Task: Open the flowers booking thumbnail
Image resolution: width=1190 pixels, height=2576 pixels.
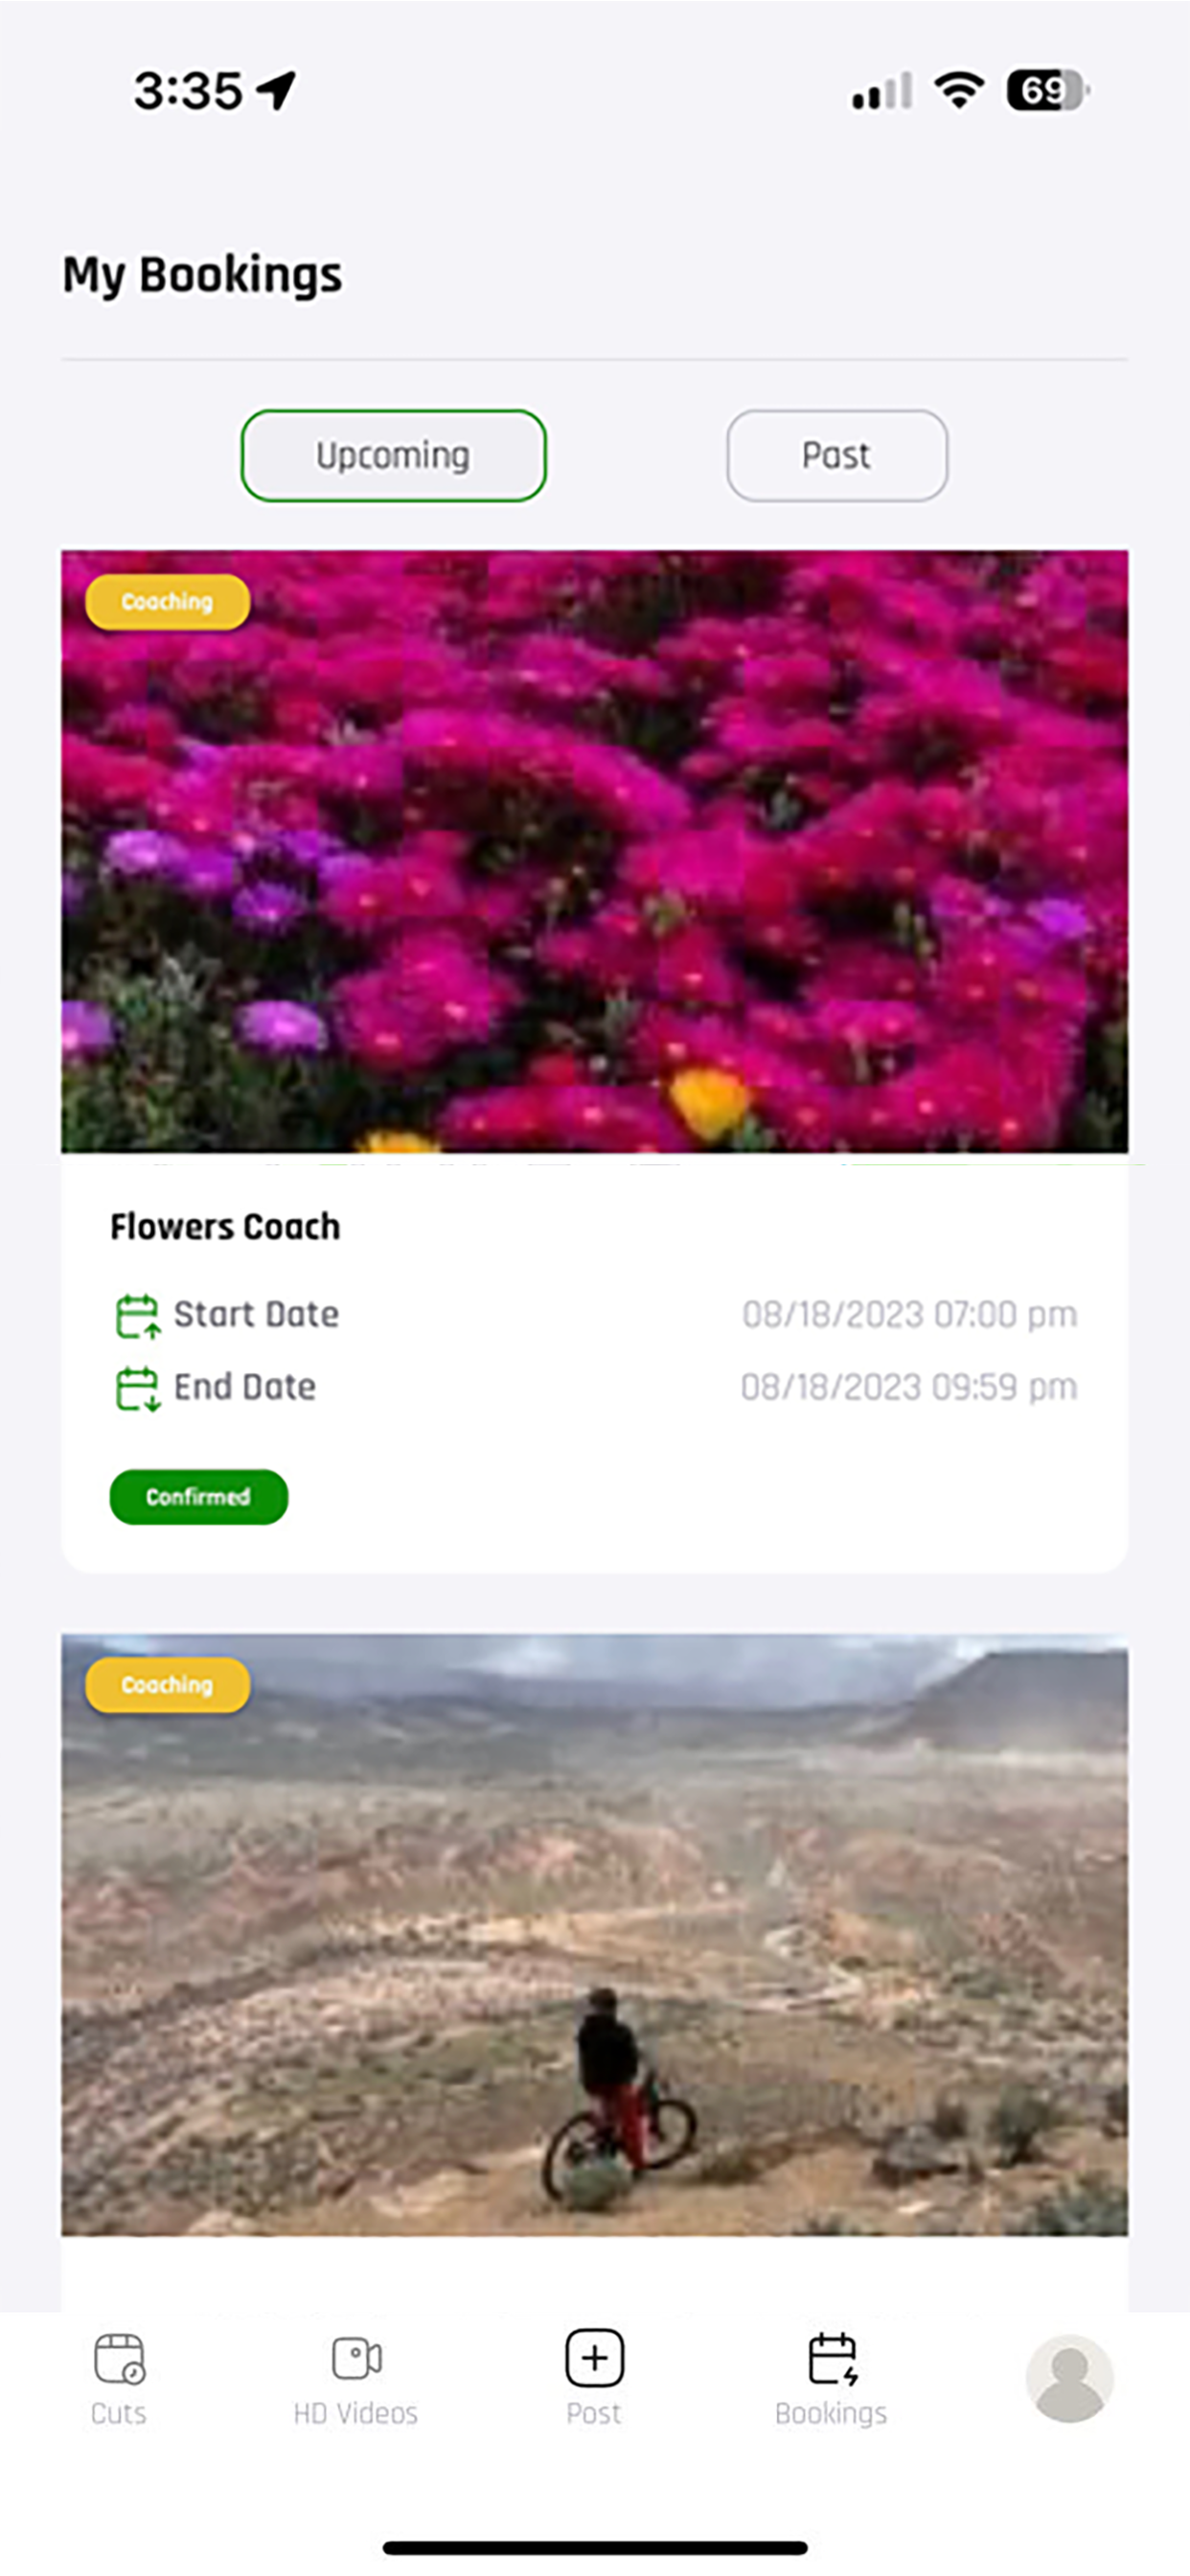Action: [594, 851]
